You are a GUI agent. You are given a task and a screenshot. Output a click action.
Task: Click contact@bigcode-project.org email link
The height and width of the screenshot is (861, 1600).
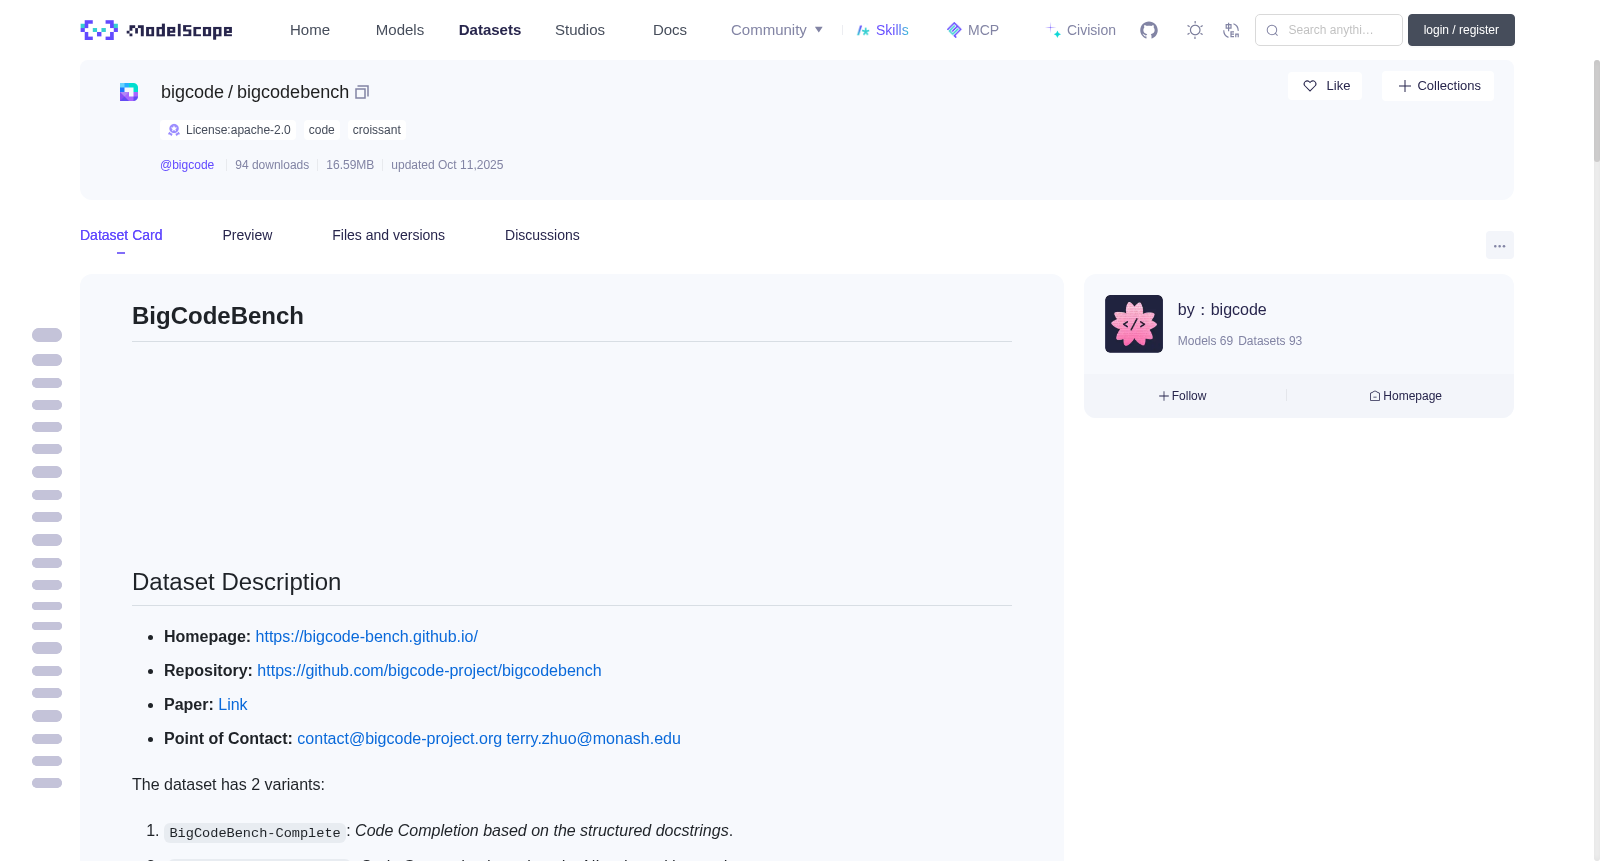(x=399, y=739)
